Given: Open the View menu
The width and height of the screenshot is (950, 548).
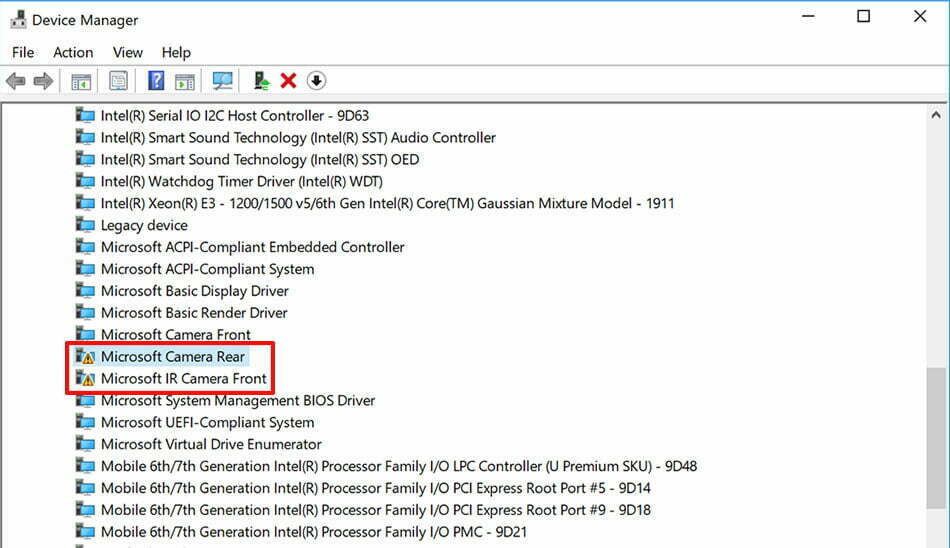Looking at the screenshot, I should click(x=128, y=52).
